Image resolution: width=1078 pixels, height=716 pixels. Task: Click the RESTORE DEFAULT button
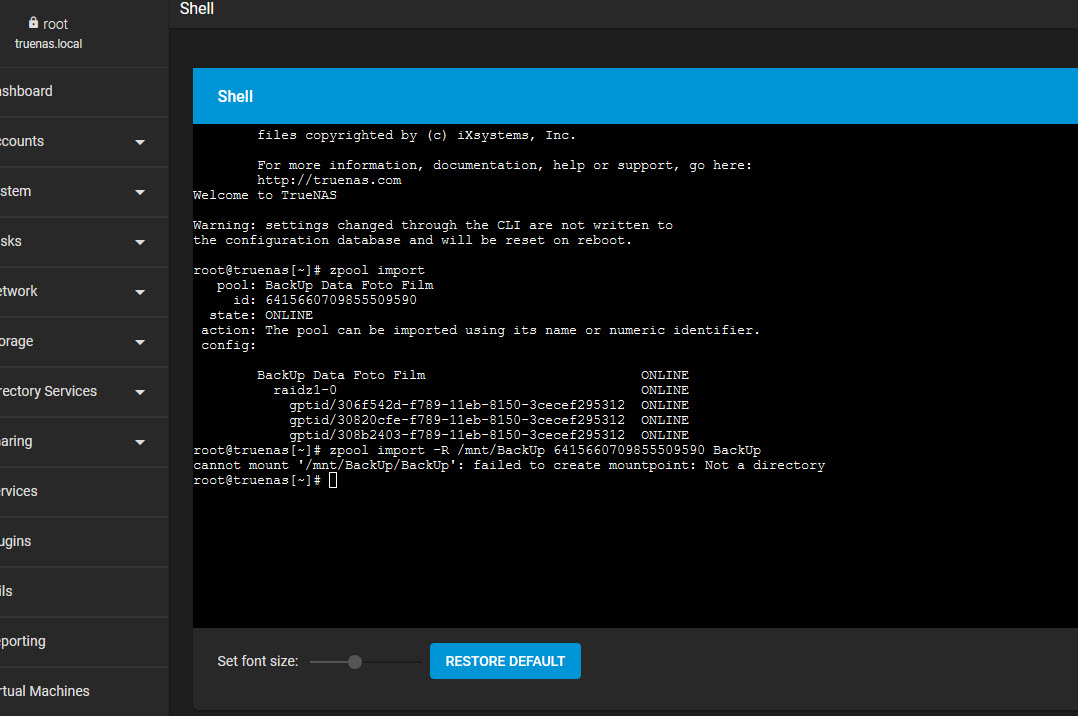coord(505,661)
